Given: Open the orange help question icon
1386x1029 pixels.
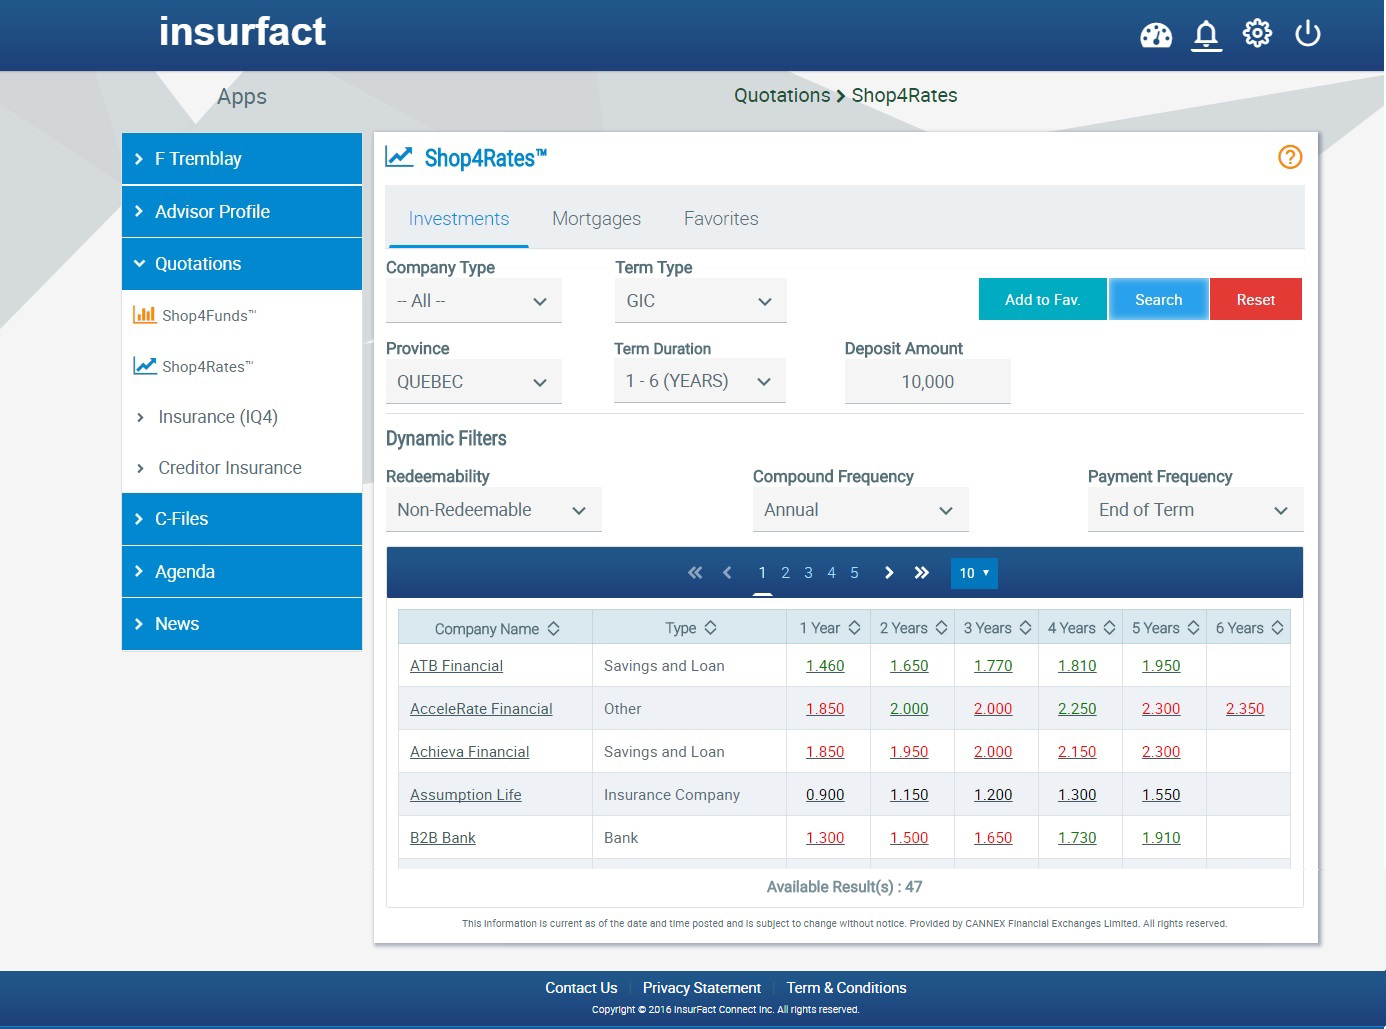Looking at the screenshot, I should click(1290, 157).
